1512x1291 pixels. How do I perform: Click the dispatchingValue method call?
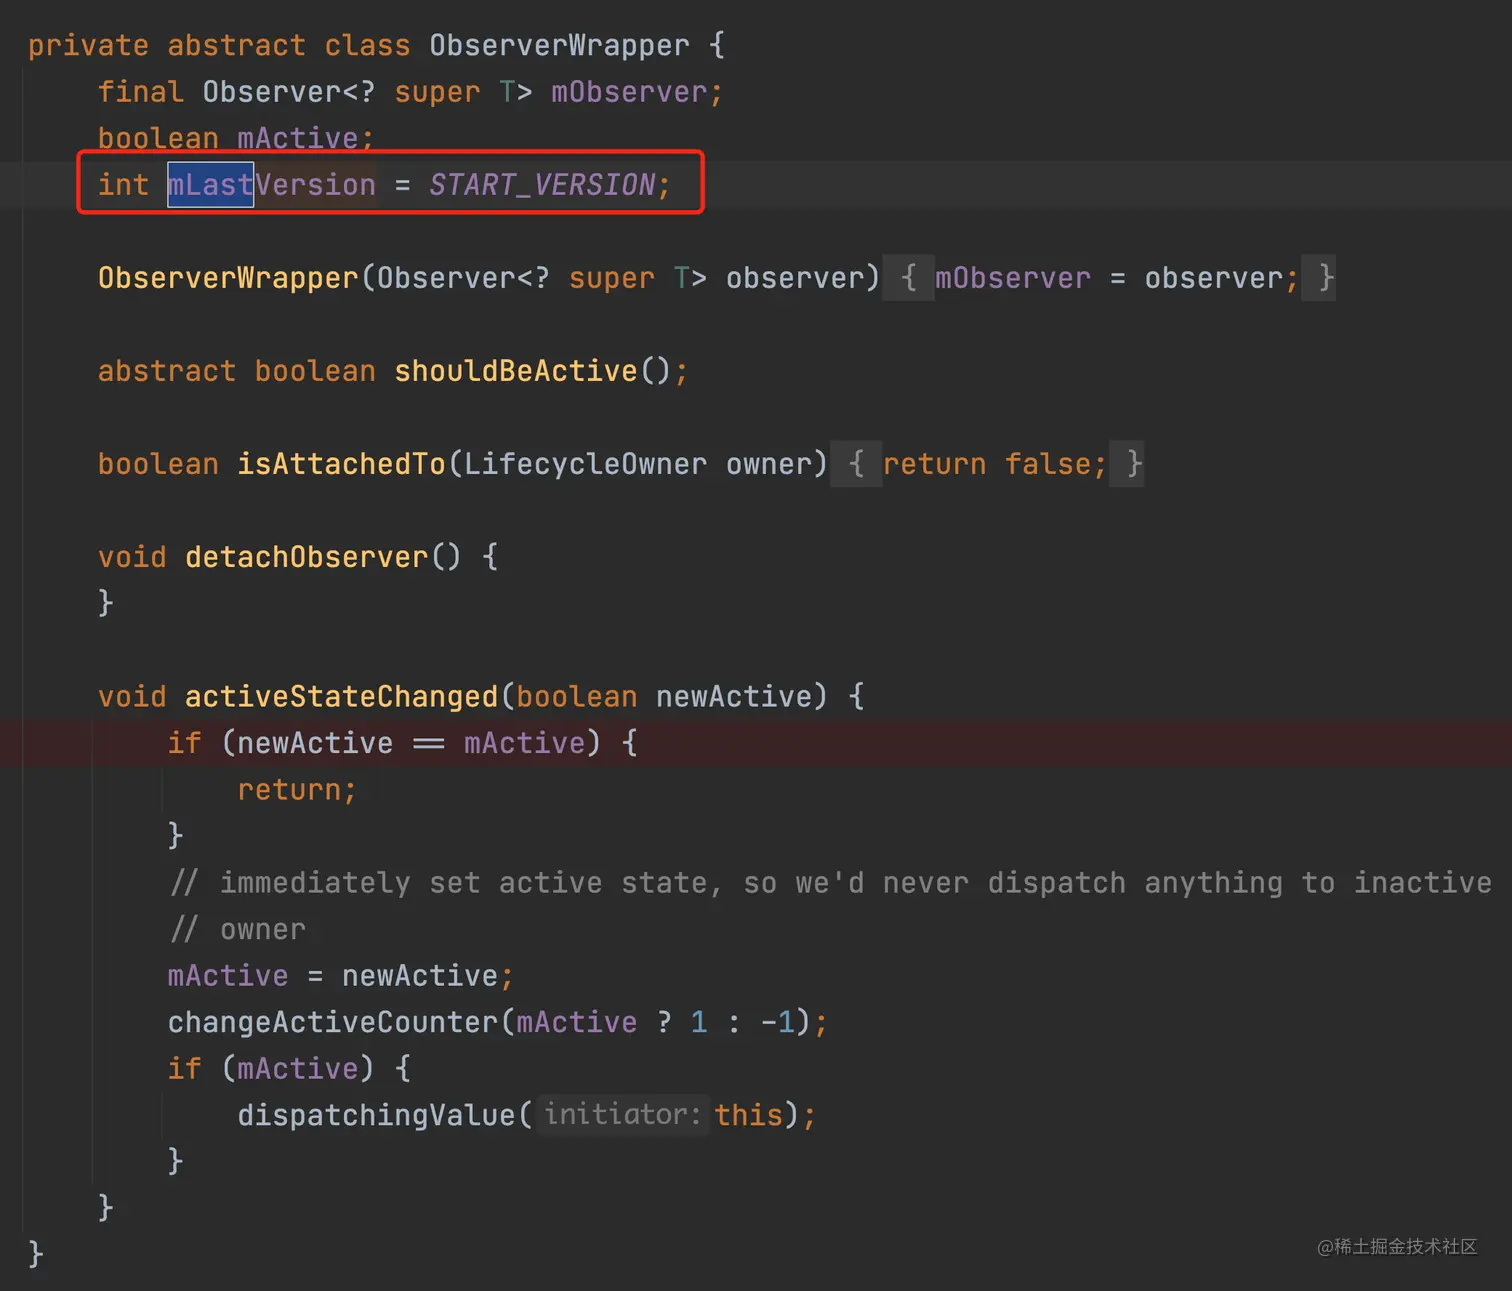tap(376, 1115)
